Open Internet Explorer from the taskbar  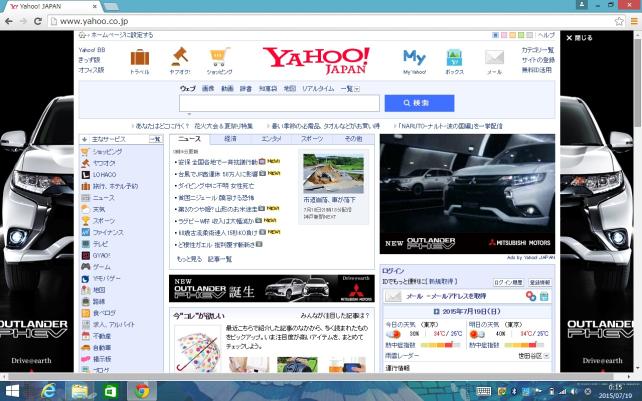[48, 392]
